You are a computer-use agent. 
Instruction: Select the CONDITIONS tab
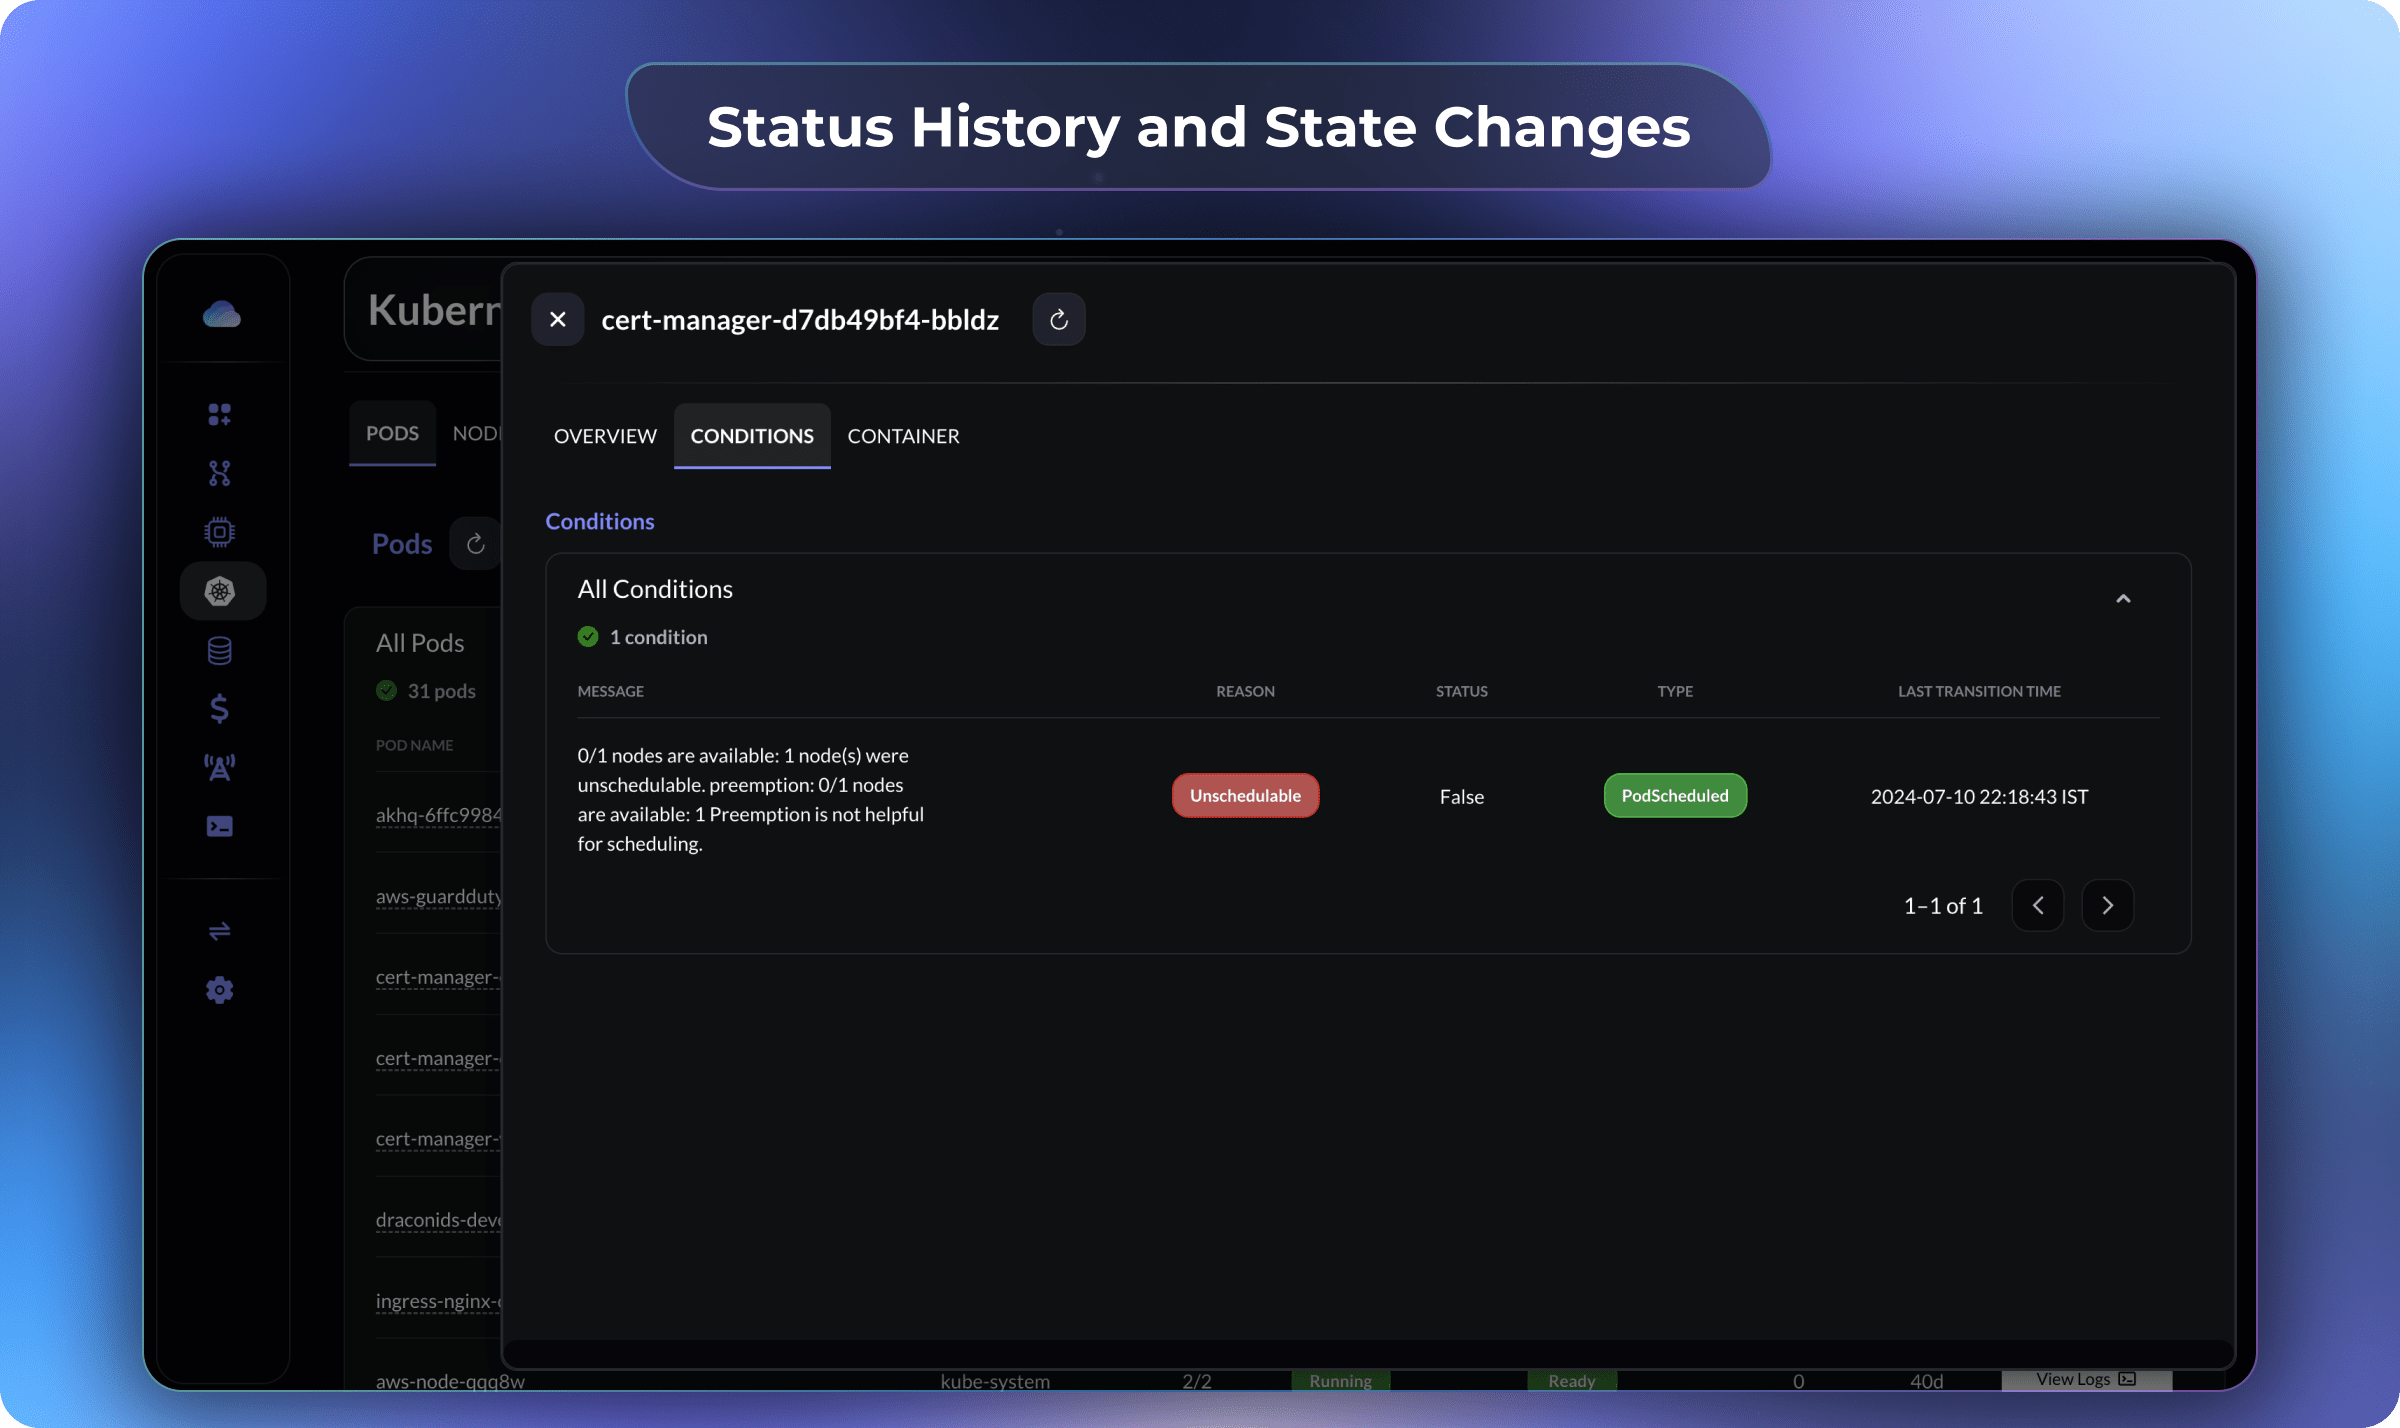[752, 436]
